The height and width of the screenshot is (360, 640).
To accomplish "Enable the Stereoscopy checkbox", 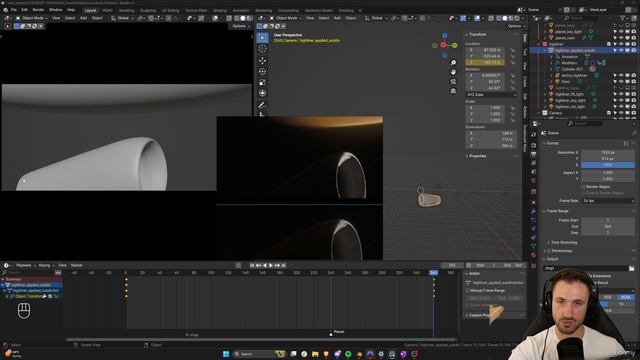I will tap(549, 251).
